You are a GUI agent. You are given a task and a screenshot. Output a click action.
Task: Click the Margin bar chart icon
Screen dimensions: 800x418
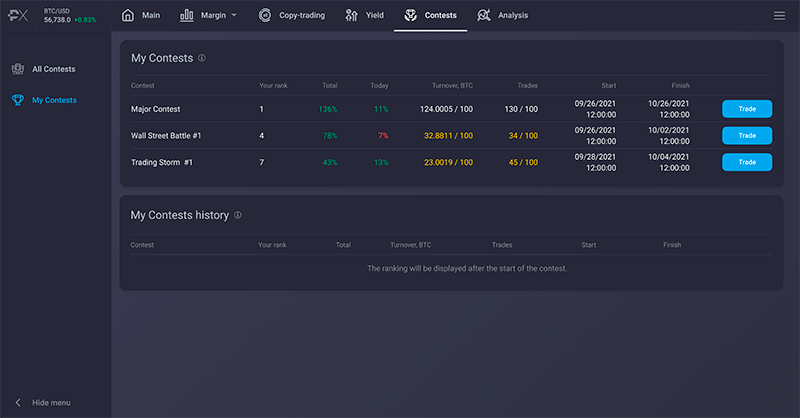(x=187, y=15)
